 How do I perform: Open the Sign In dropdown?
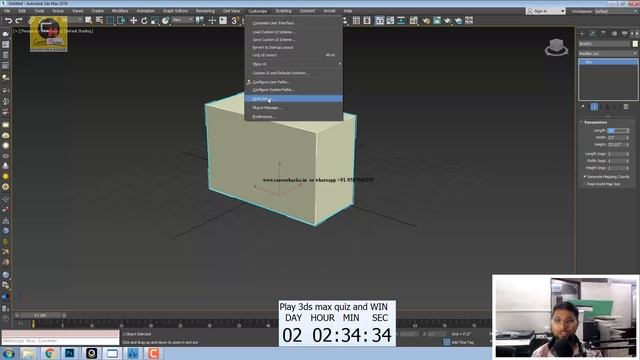tap(546, 11)
